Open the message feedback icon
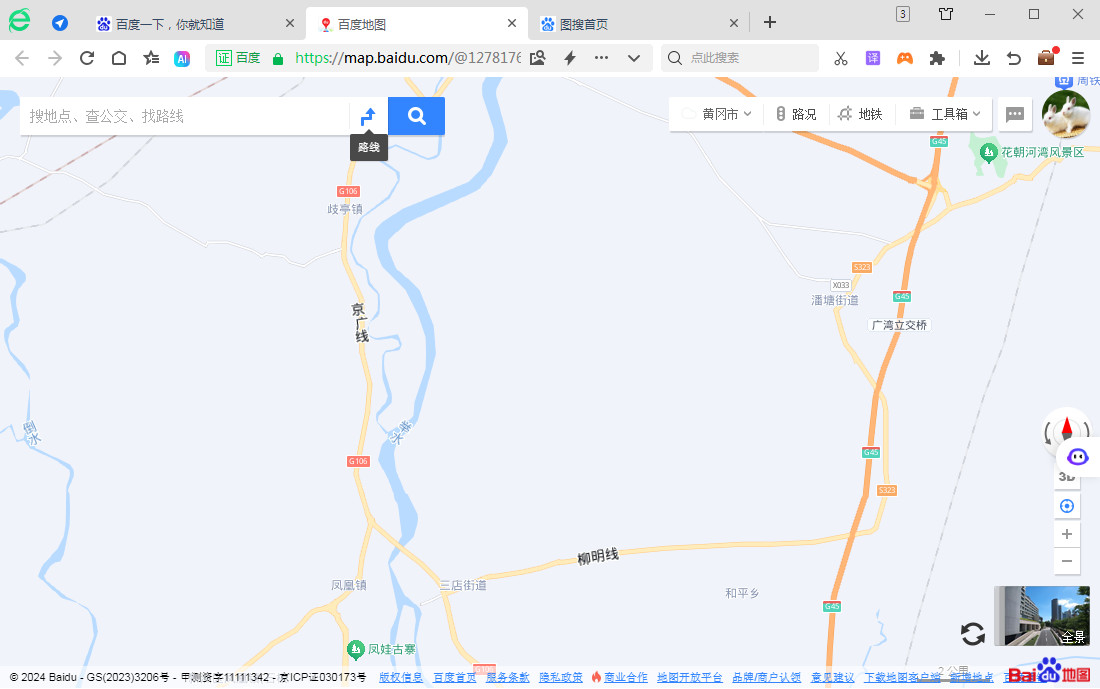The image size is (1100, 689). click(1014, 114)
